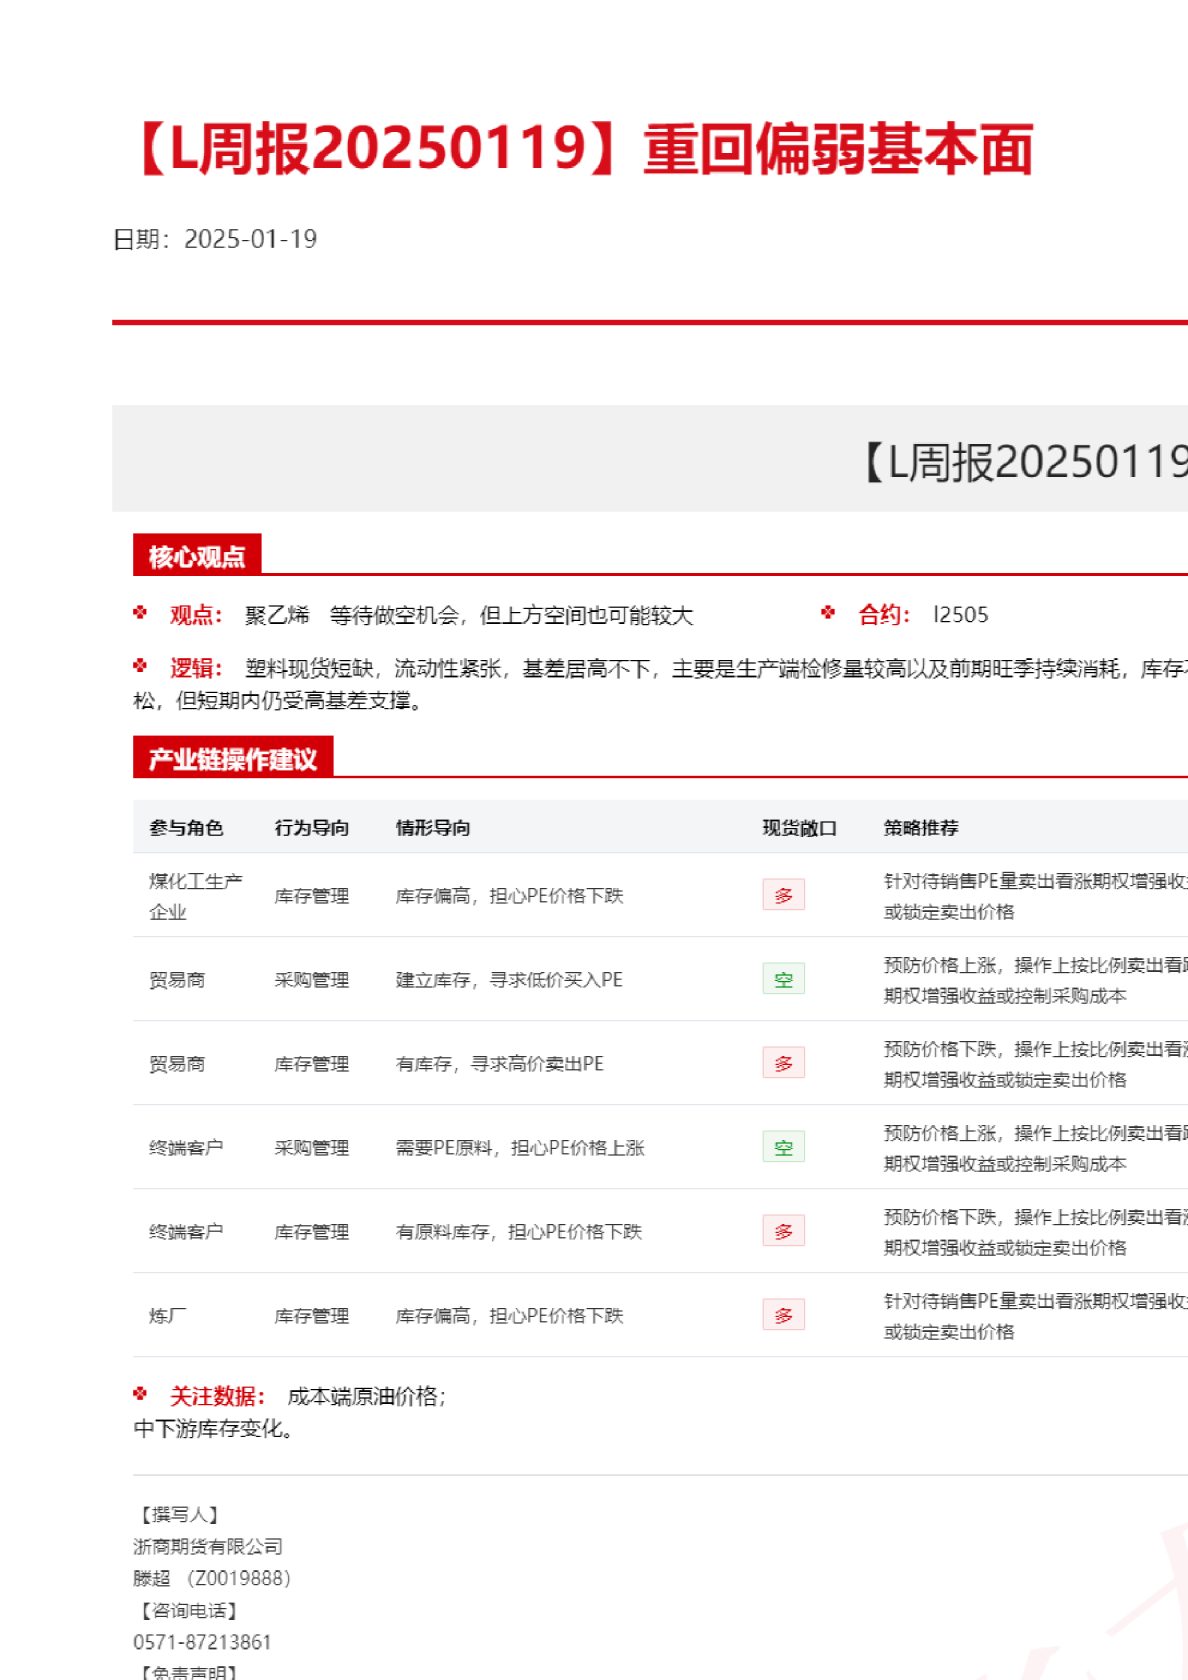Click the 现货敞口 column header
The width and height of the screenshot is (1188, 1680).
pyautogui.click(x=799, y=828)
